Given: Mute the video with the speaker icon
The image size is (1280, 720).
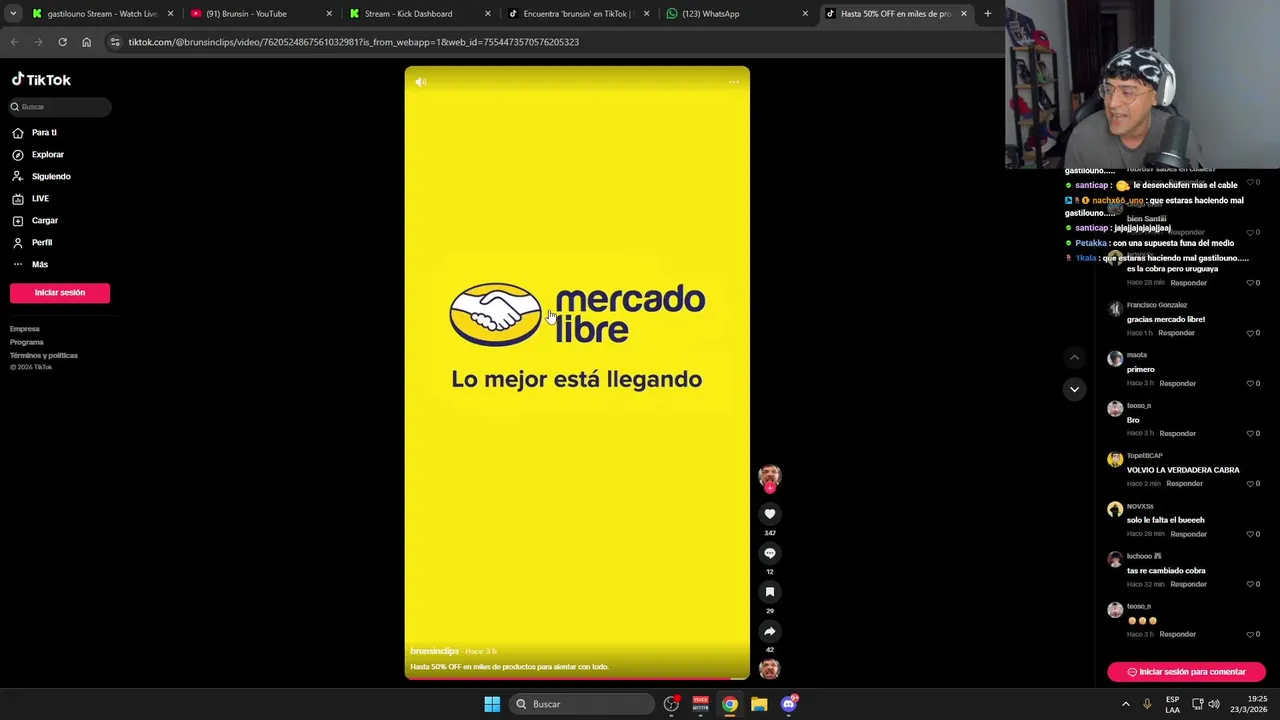Looking at the screenshot, I should [x=421, y=82].
